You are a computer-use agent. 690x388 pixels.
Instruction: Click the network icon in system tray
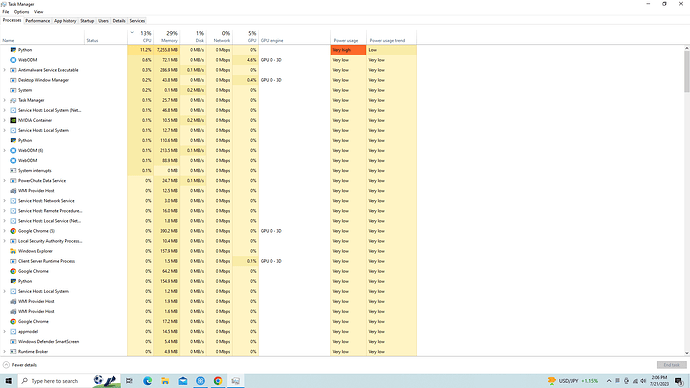click(635, 381)
